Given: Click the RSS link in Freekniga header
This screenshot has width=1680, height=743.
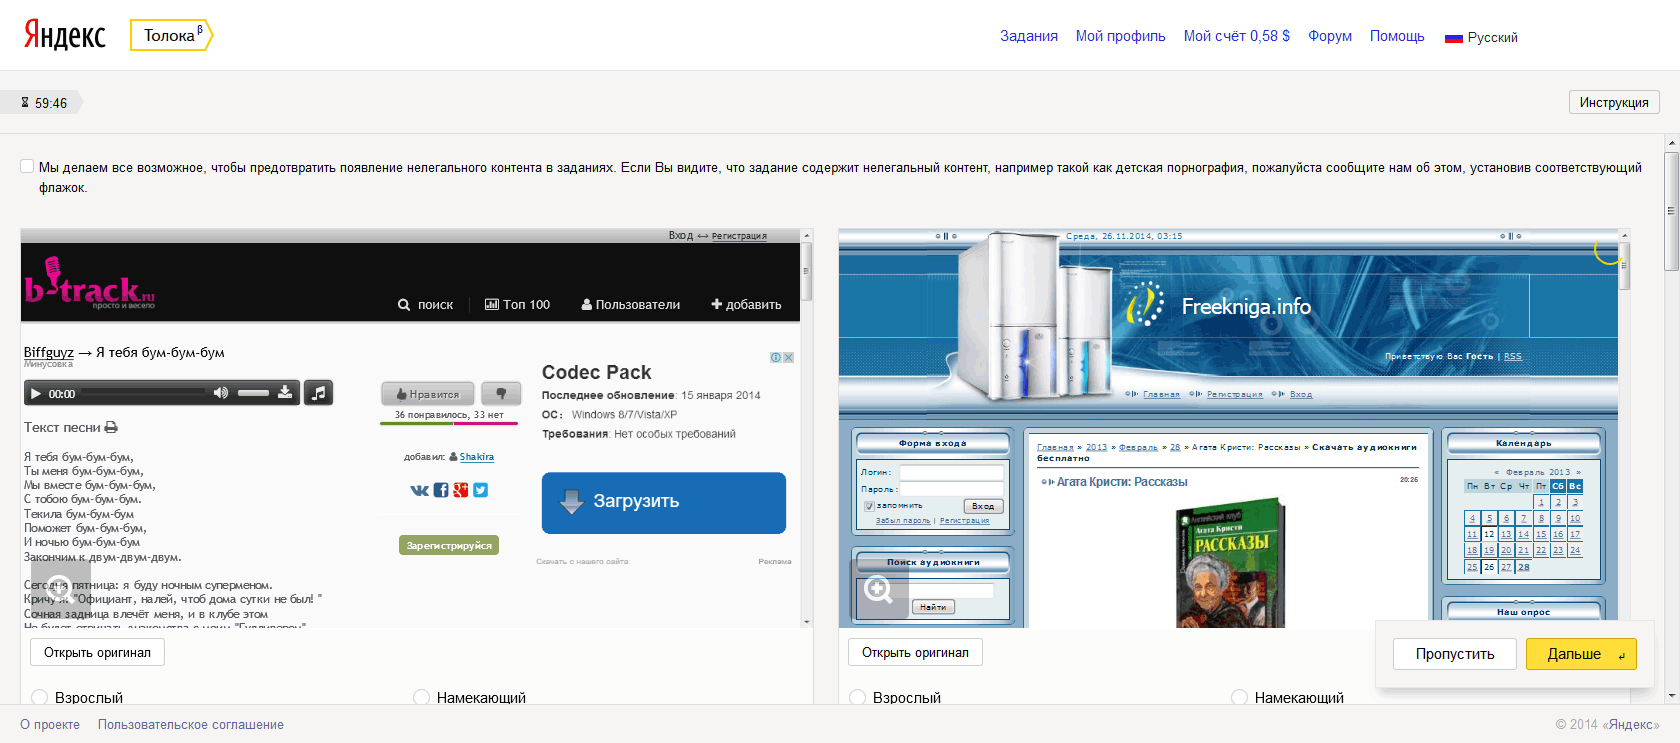Looking at the screenshot, I should pyautogui.click(x=1513, y=356).
